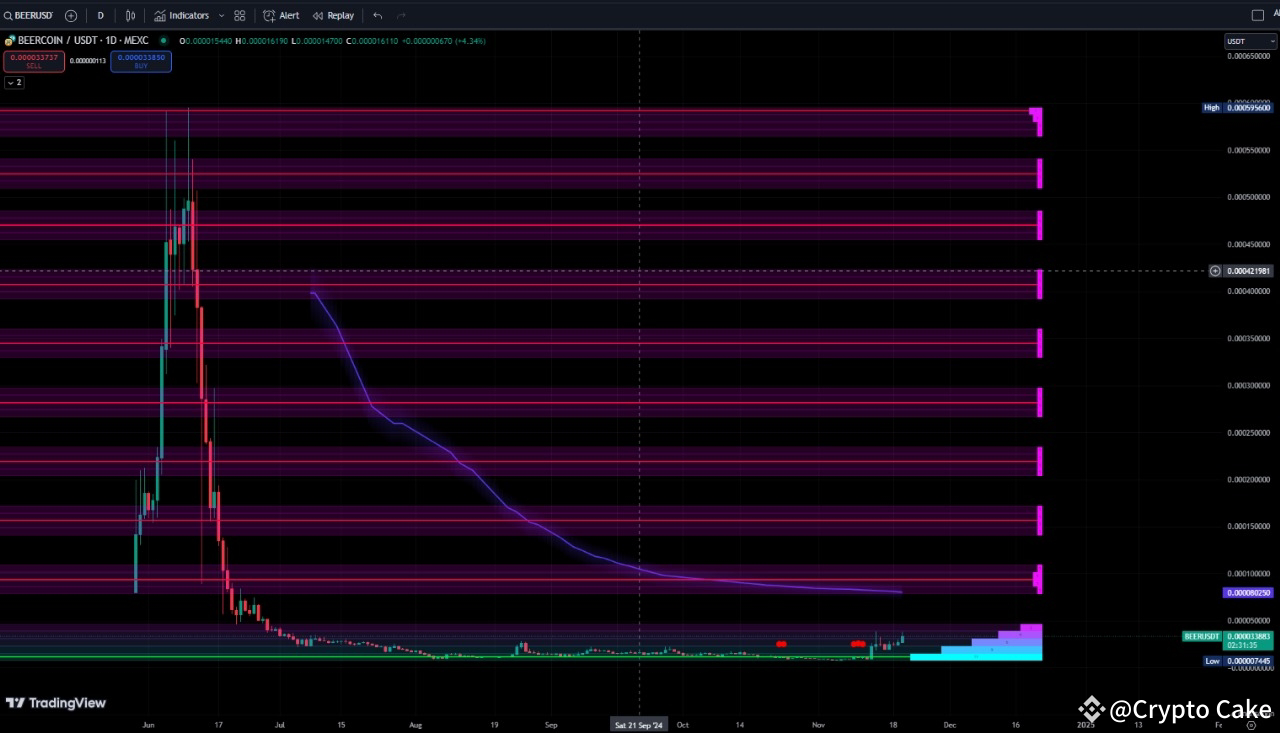
Task: Start bar Replay mode
Action: [333, 15]
